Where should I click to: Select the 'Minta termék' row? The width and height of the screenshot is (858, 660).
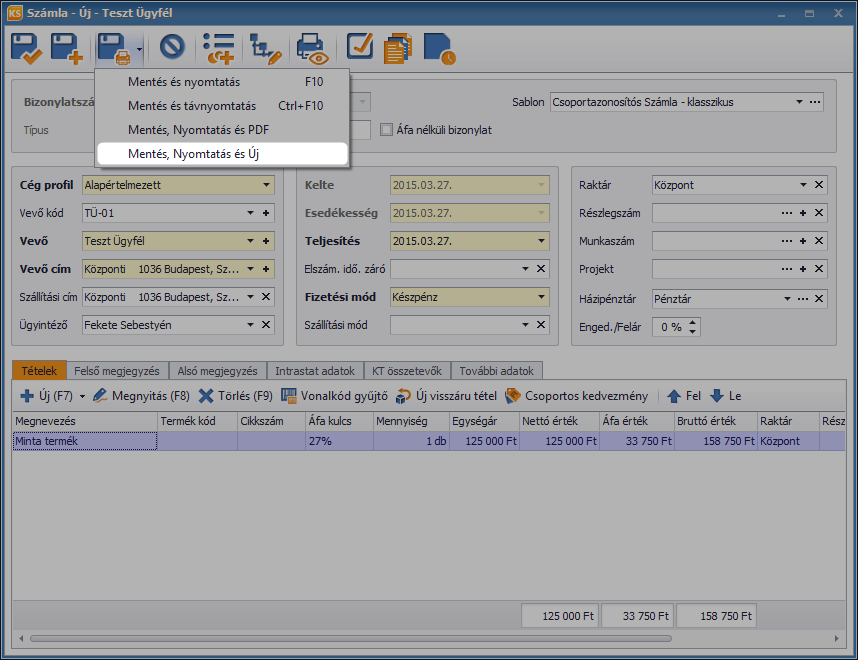429,441
